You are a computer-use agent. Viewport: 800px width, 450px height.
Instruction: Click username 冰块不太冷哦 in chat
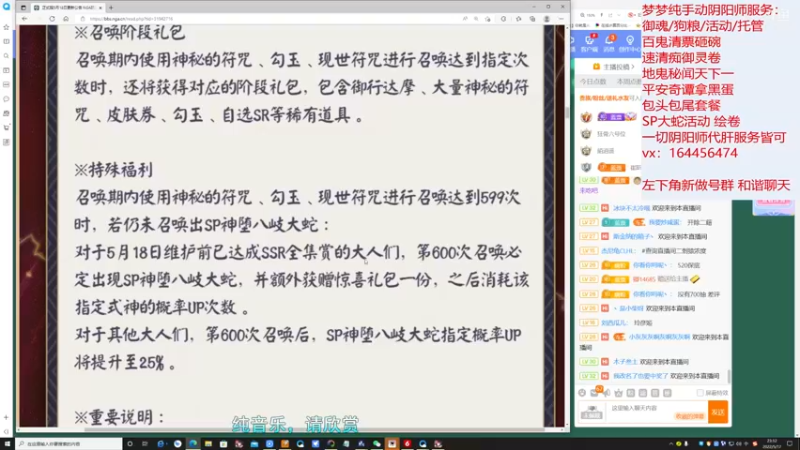tap(631, 208)
